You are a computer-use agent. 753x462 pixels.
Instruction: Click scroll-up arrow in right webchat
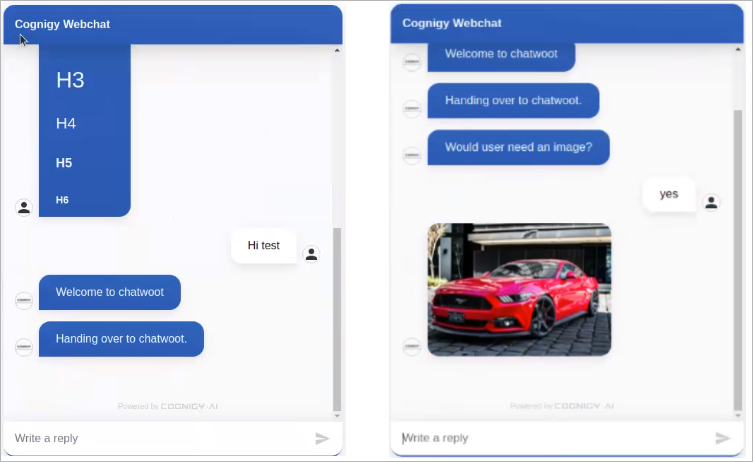(738, 49)
